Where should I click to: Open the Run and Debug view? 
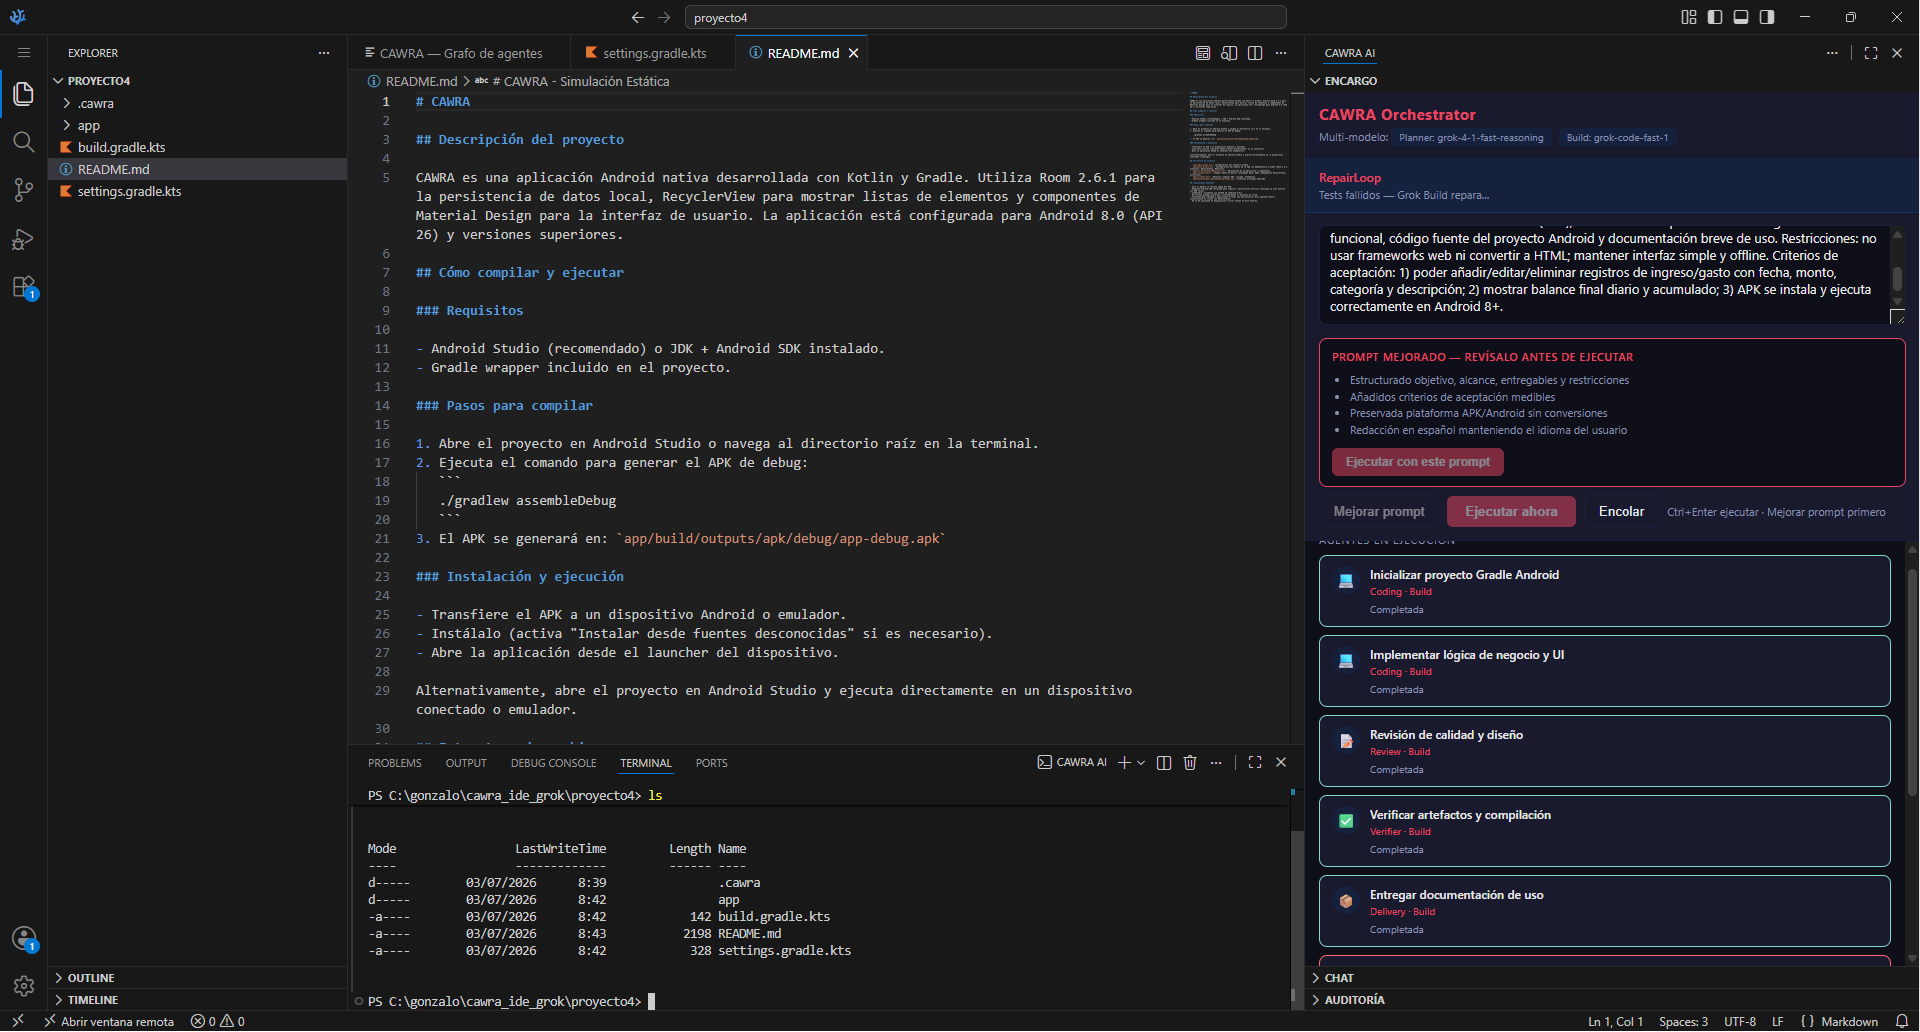click(24, 239)
